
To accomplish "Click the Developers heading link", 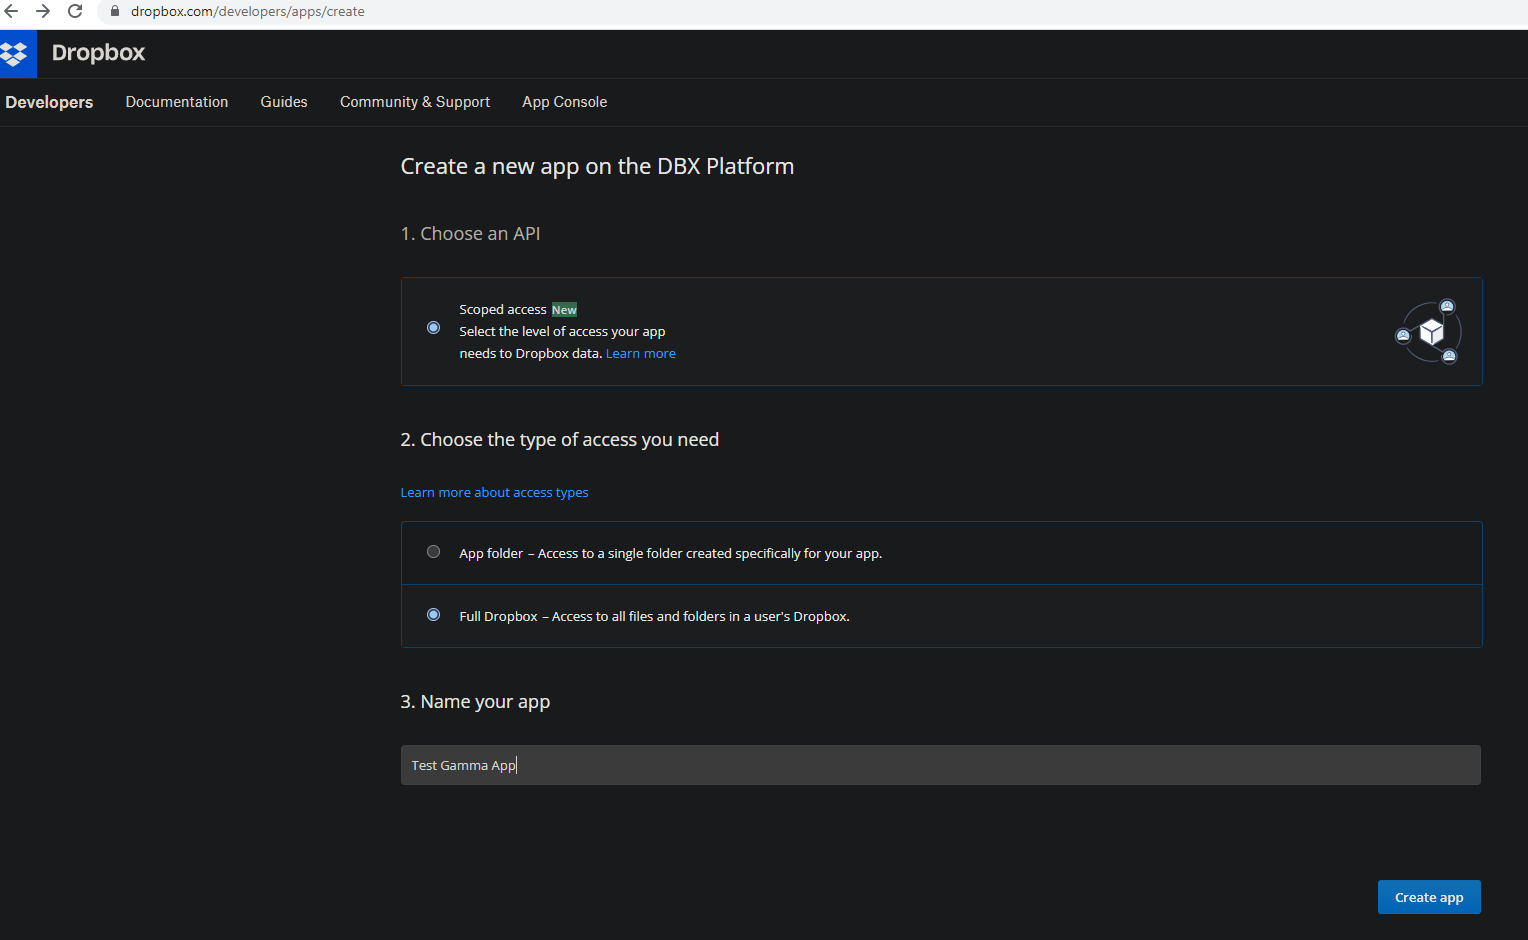I will [x=49, y=102].
